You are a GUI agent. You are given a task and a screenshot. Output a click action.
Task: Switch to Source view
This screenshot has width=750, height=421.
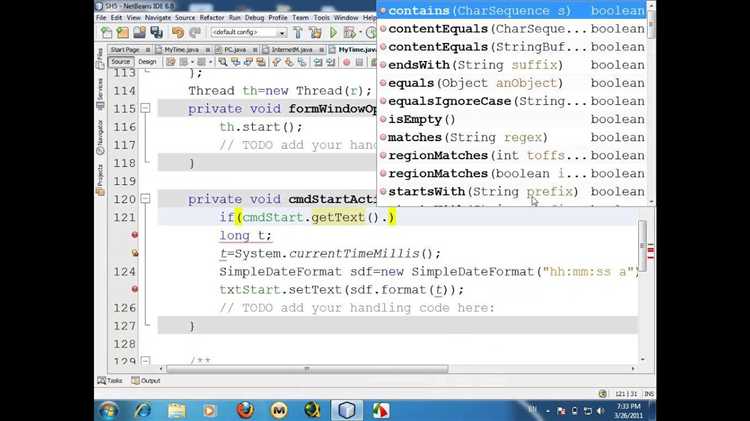[x=121, y=62]
